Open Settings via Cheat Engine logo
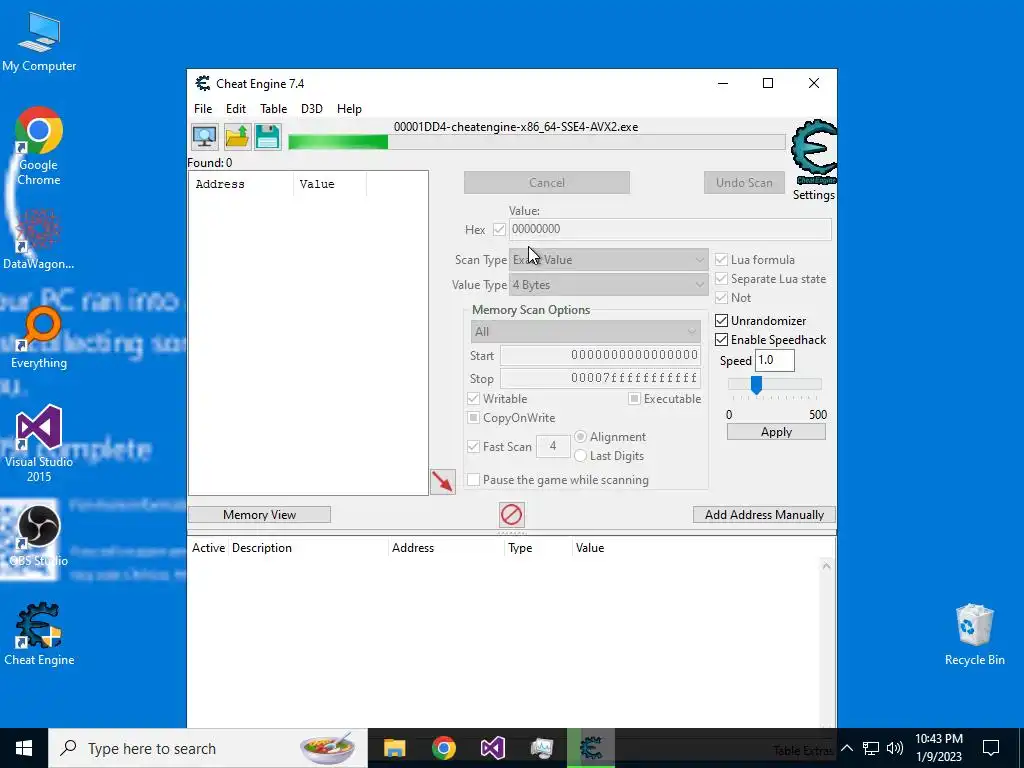This screenshot has width=1024, height=768. point(814,160)
